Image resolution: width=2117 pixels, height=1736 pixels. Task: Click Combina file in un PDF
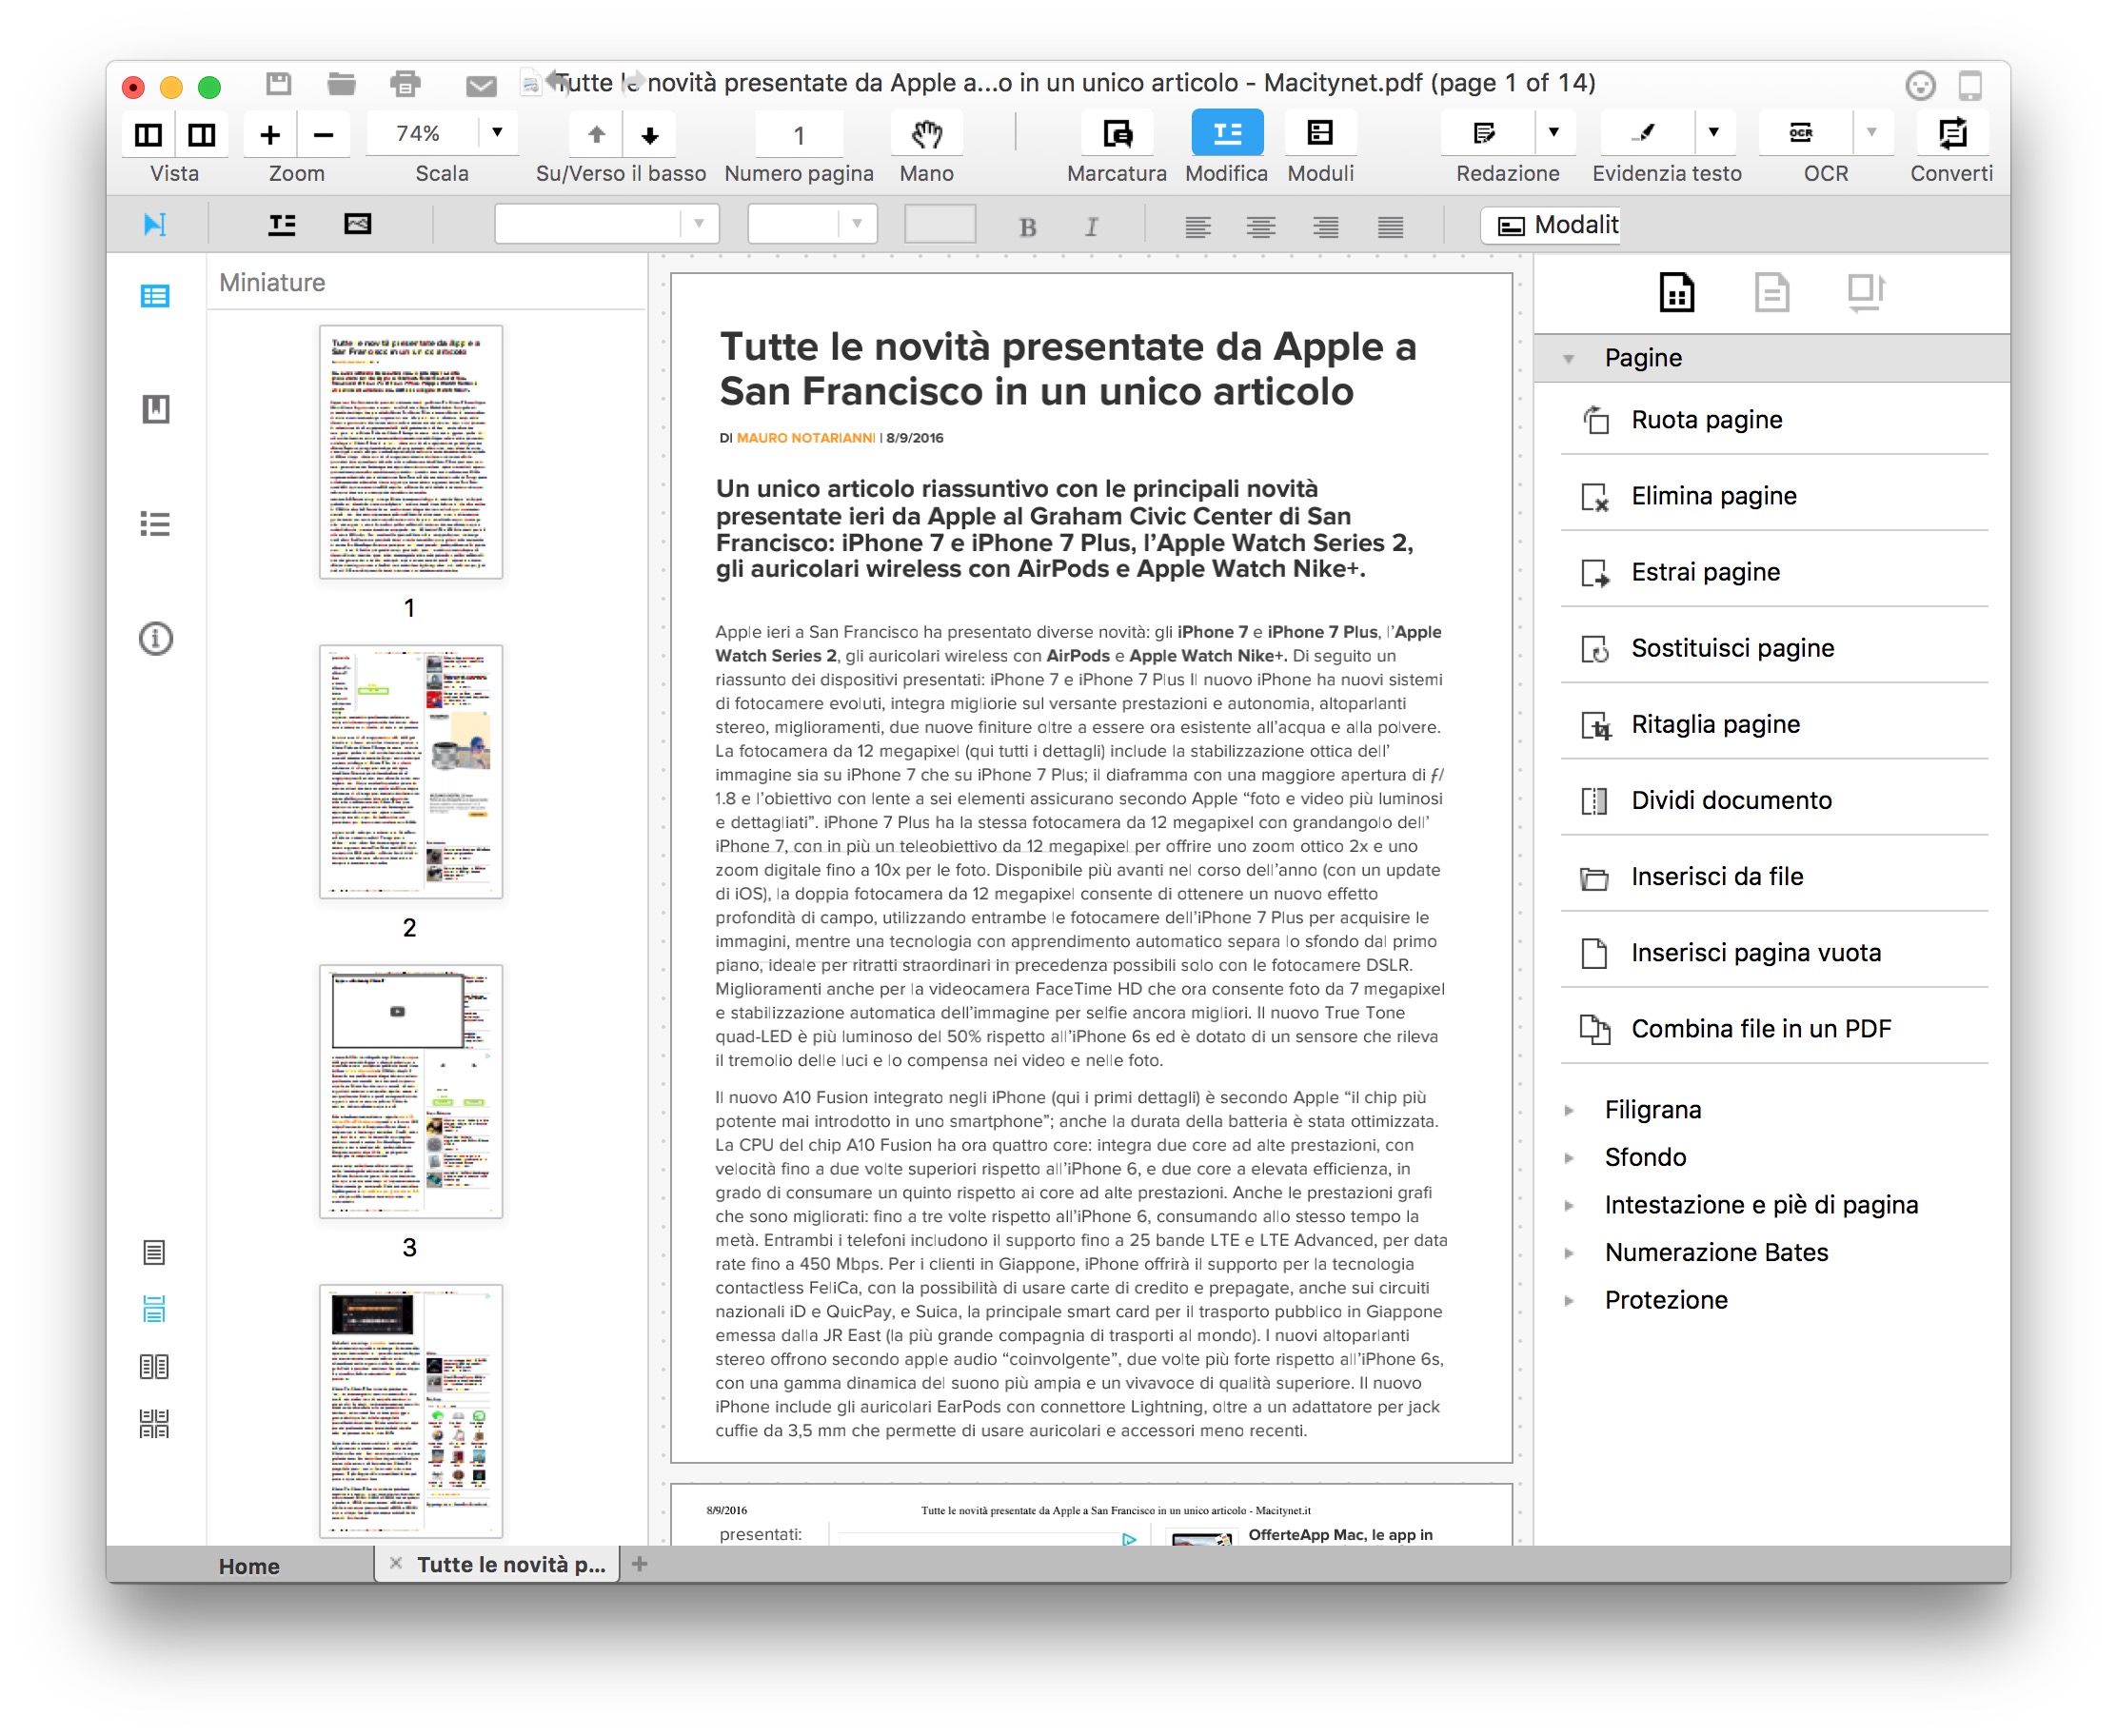(1760, 1029)
